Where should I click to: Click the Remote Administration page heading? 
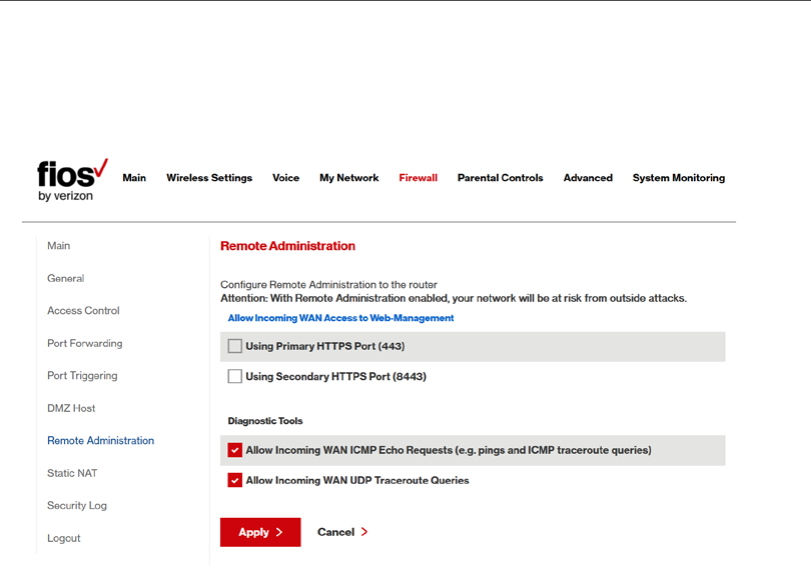pyautogui.click(x=288, y=246)
